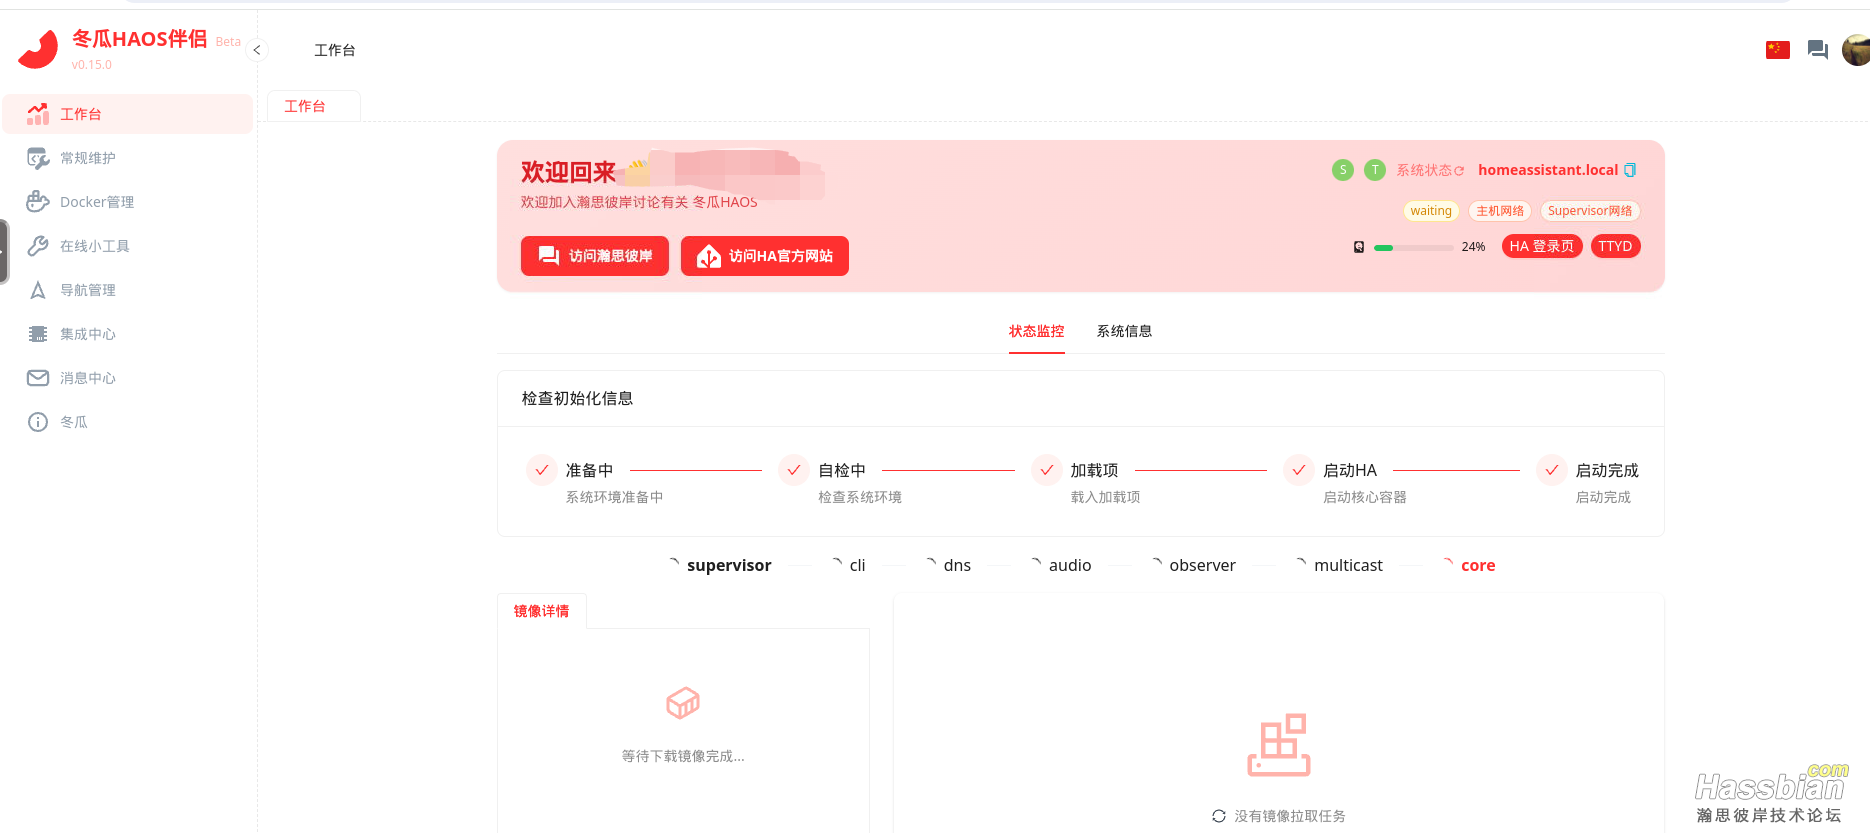Open 导航管理 in the sidebar
Screen dimensions: 1870x833
click(x=127, y=290)
